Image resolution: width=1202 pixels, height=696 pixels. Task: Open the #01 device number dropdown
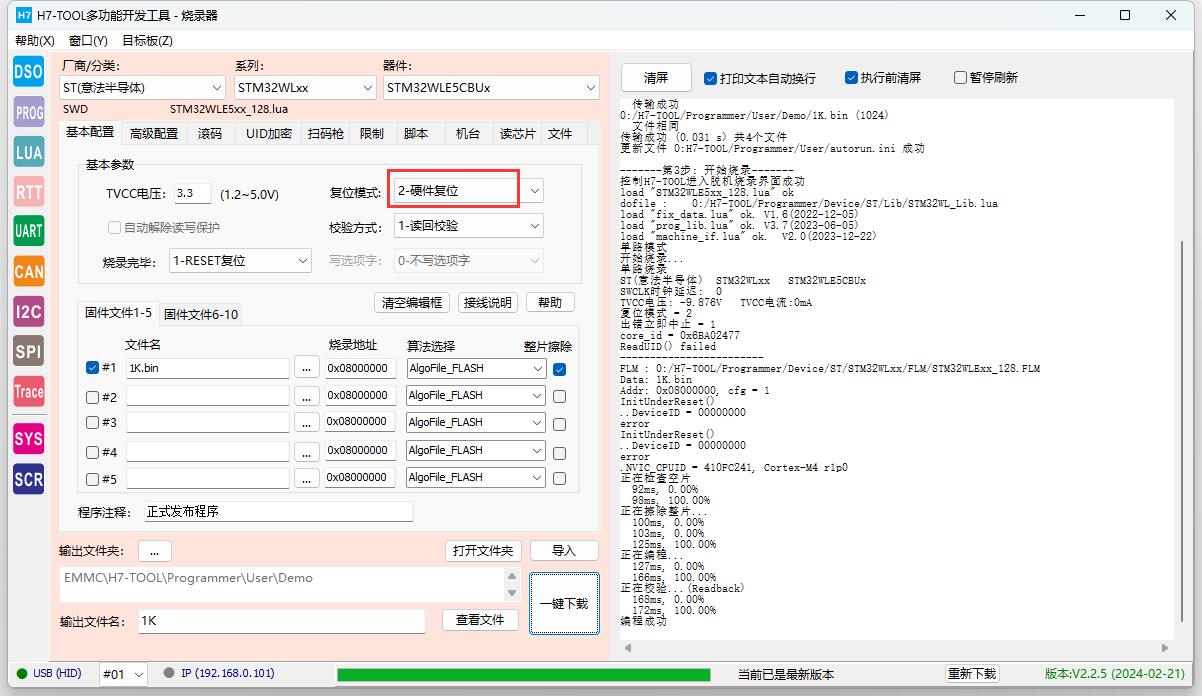pyautogui.click(x=123, y=675)
